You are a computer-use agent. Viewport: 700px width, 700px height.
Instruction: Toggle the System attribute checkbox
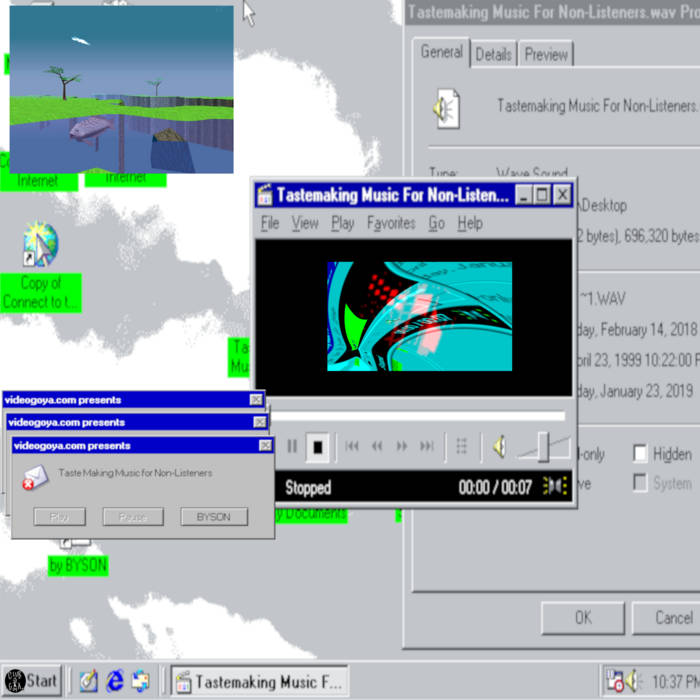point(640,483)
